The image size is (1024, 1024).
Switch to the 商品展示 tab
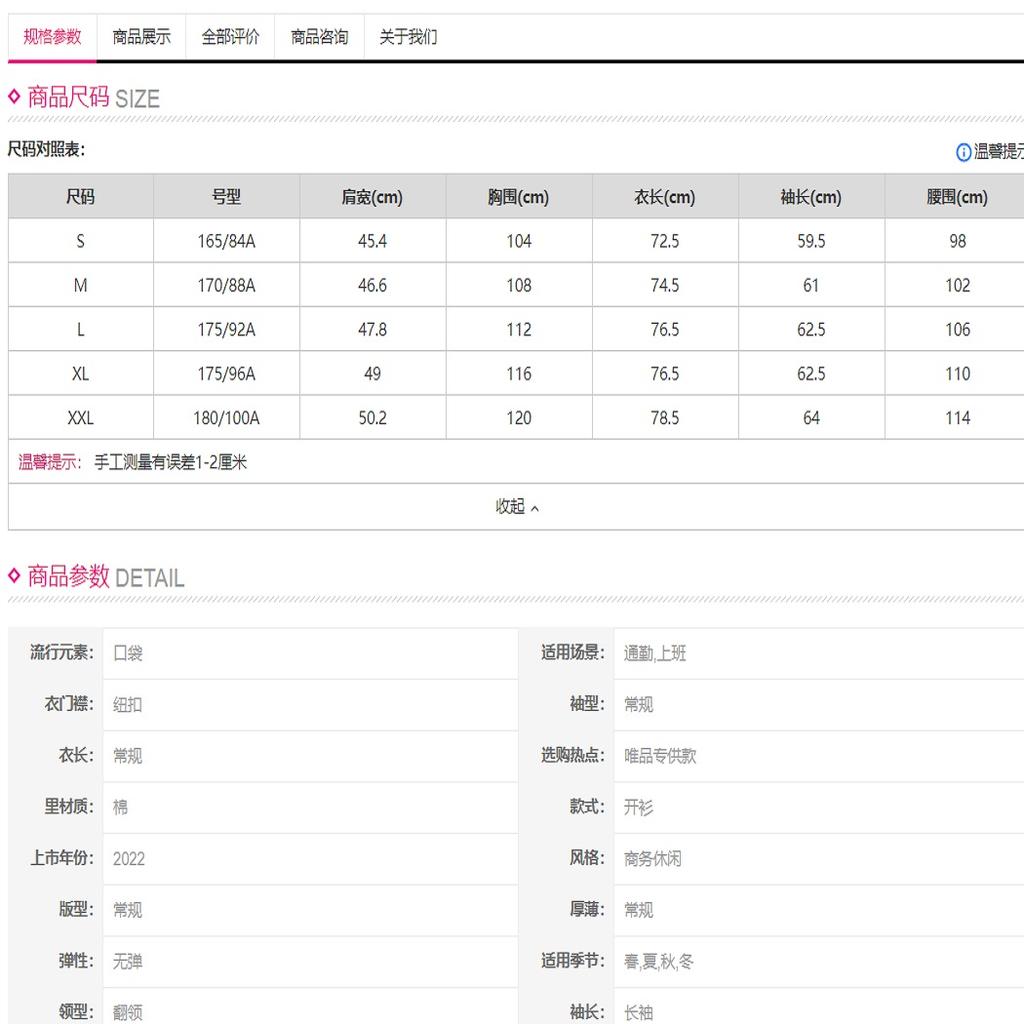coord(141,37)
